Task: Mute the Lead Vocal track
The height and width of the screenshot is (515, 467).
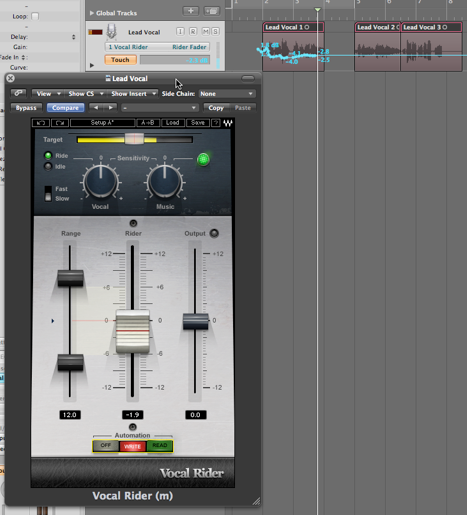Action: coord(206,31)
